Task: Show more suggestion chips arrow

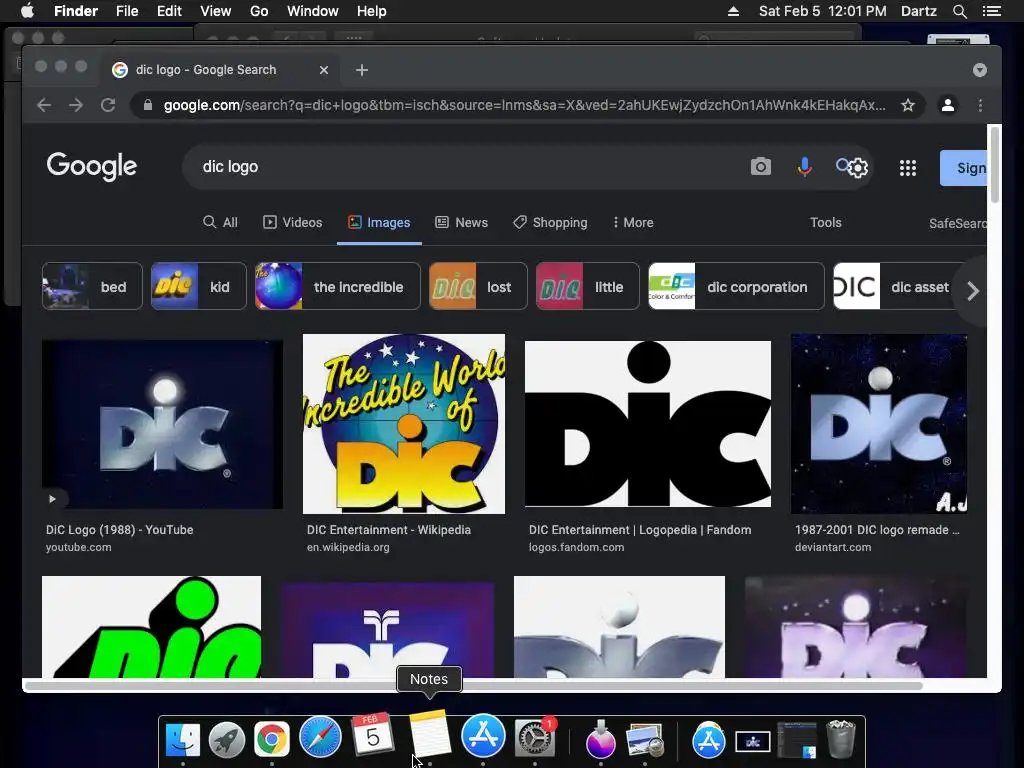Action: point(972,291)
